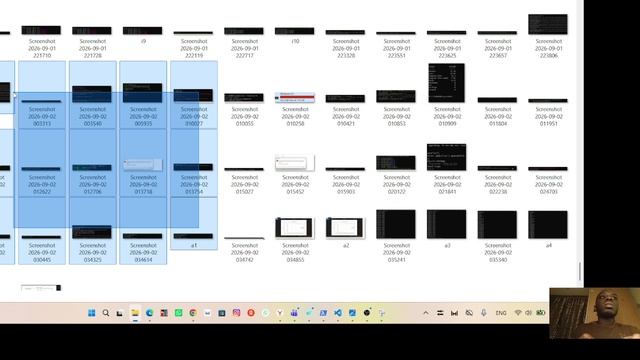The image size is (640, 360).
Task: Select the file named i10
Action: tap(295, 35)
